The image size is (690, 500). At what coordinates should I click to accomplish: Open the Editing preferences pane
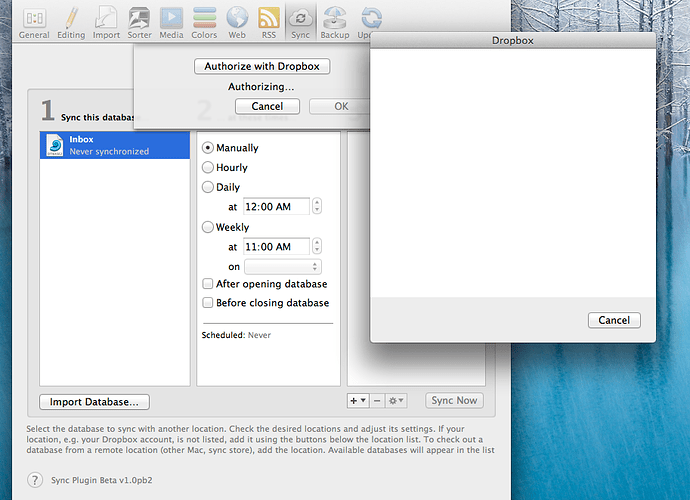pyautogui.click(x=71, y=23)
